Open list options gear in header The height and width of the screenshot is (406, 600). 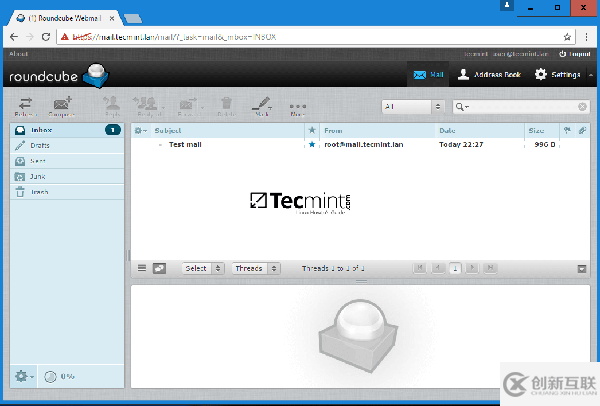tap(140, 130)
